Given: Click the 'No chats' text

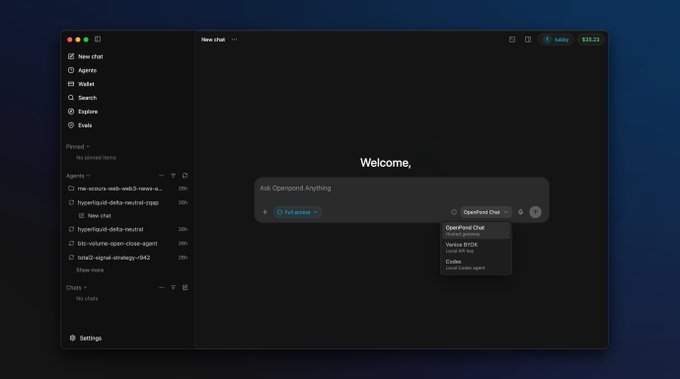Looking at the screenshot, I should pyautogui.click(x=87, y=298).
